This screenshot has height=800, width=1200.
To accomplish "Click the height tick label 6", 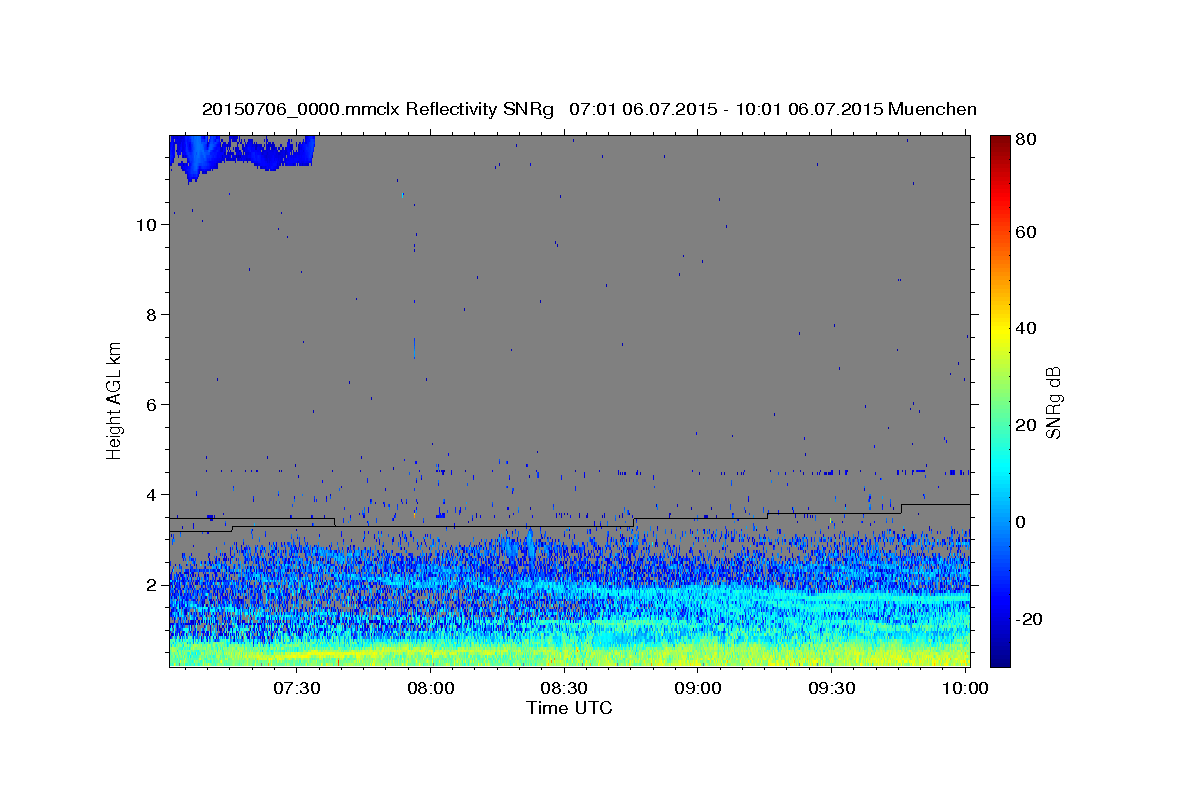I will point(151,405).
